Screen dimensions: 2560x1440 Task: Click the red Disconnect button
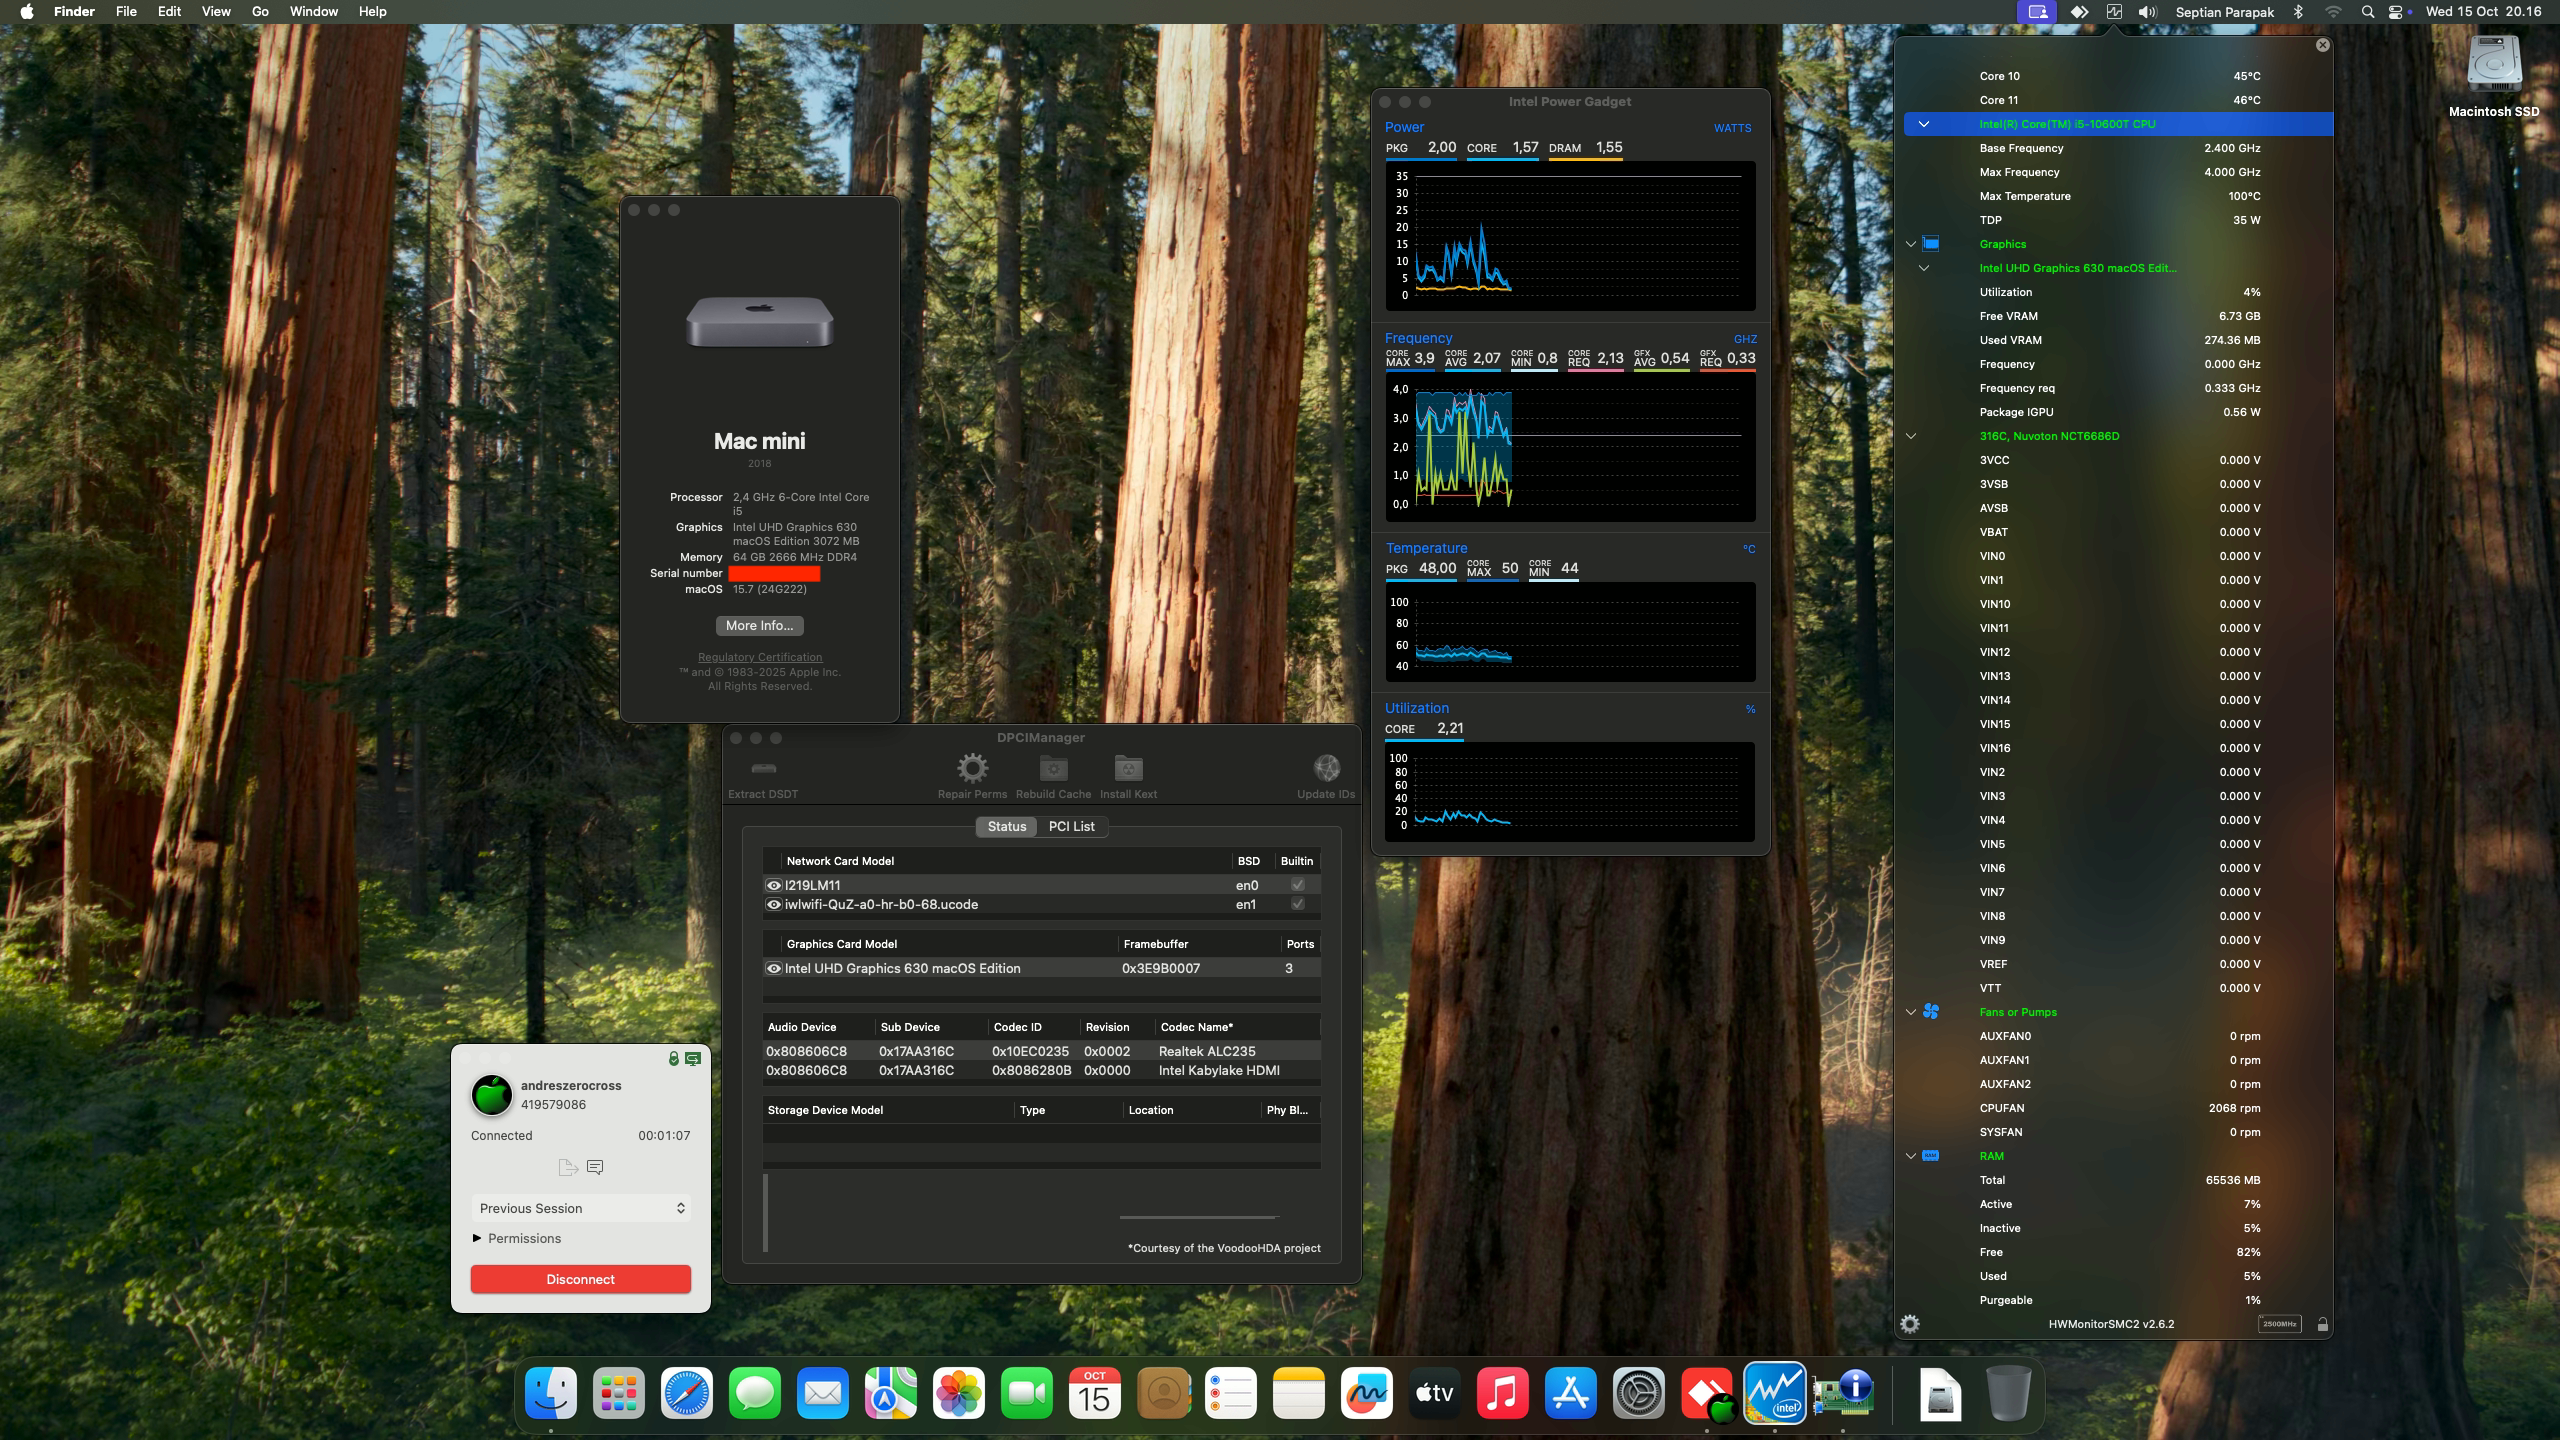tap(581, 1278)
